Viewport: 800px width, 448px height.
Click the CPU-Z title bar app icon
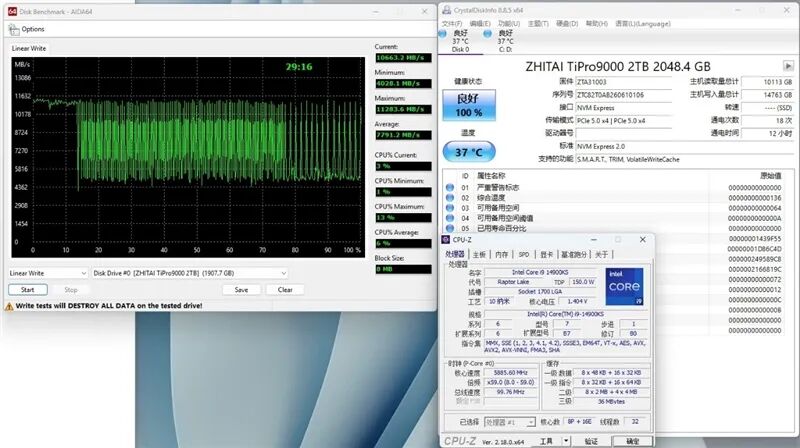[x=446, y=240]
